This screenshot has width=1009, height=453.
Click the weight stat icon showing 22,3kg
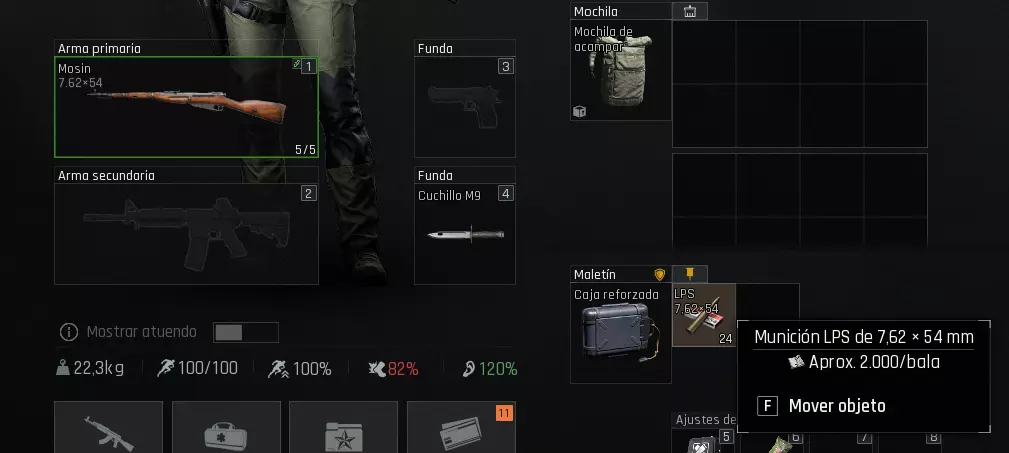pyautogui.click(x=62, y=369)
